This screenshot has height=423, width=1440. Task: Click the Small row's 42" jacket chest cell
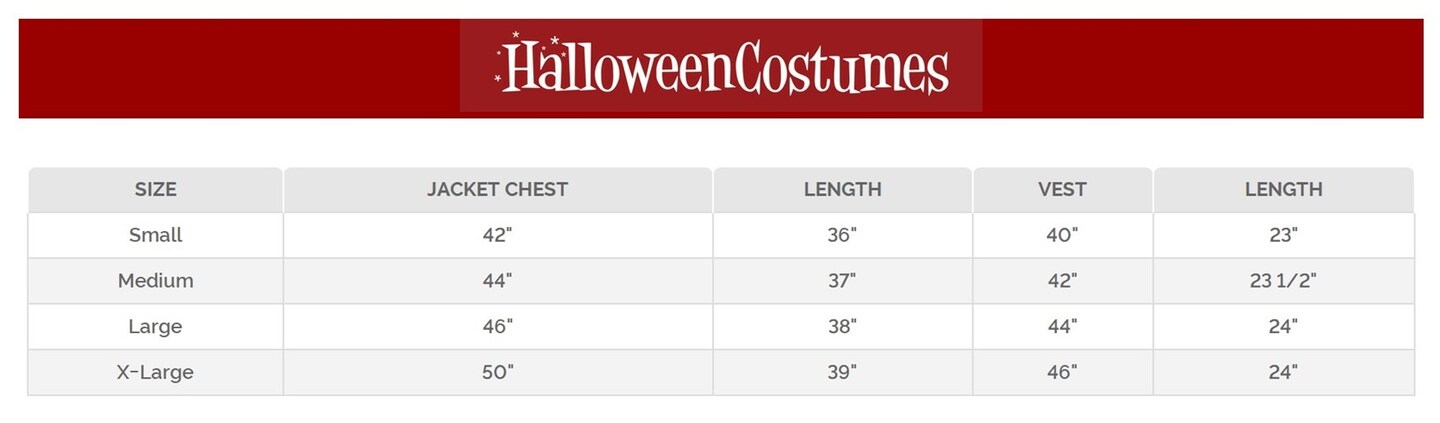pos(497,235)
